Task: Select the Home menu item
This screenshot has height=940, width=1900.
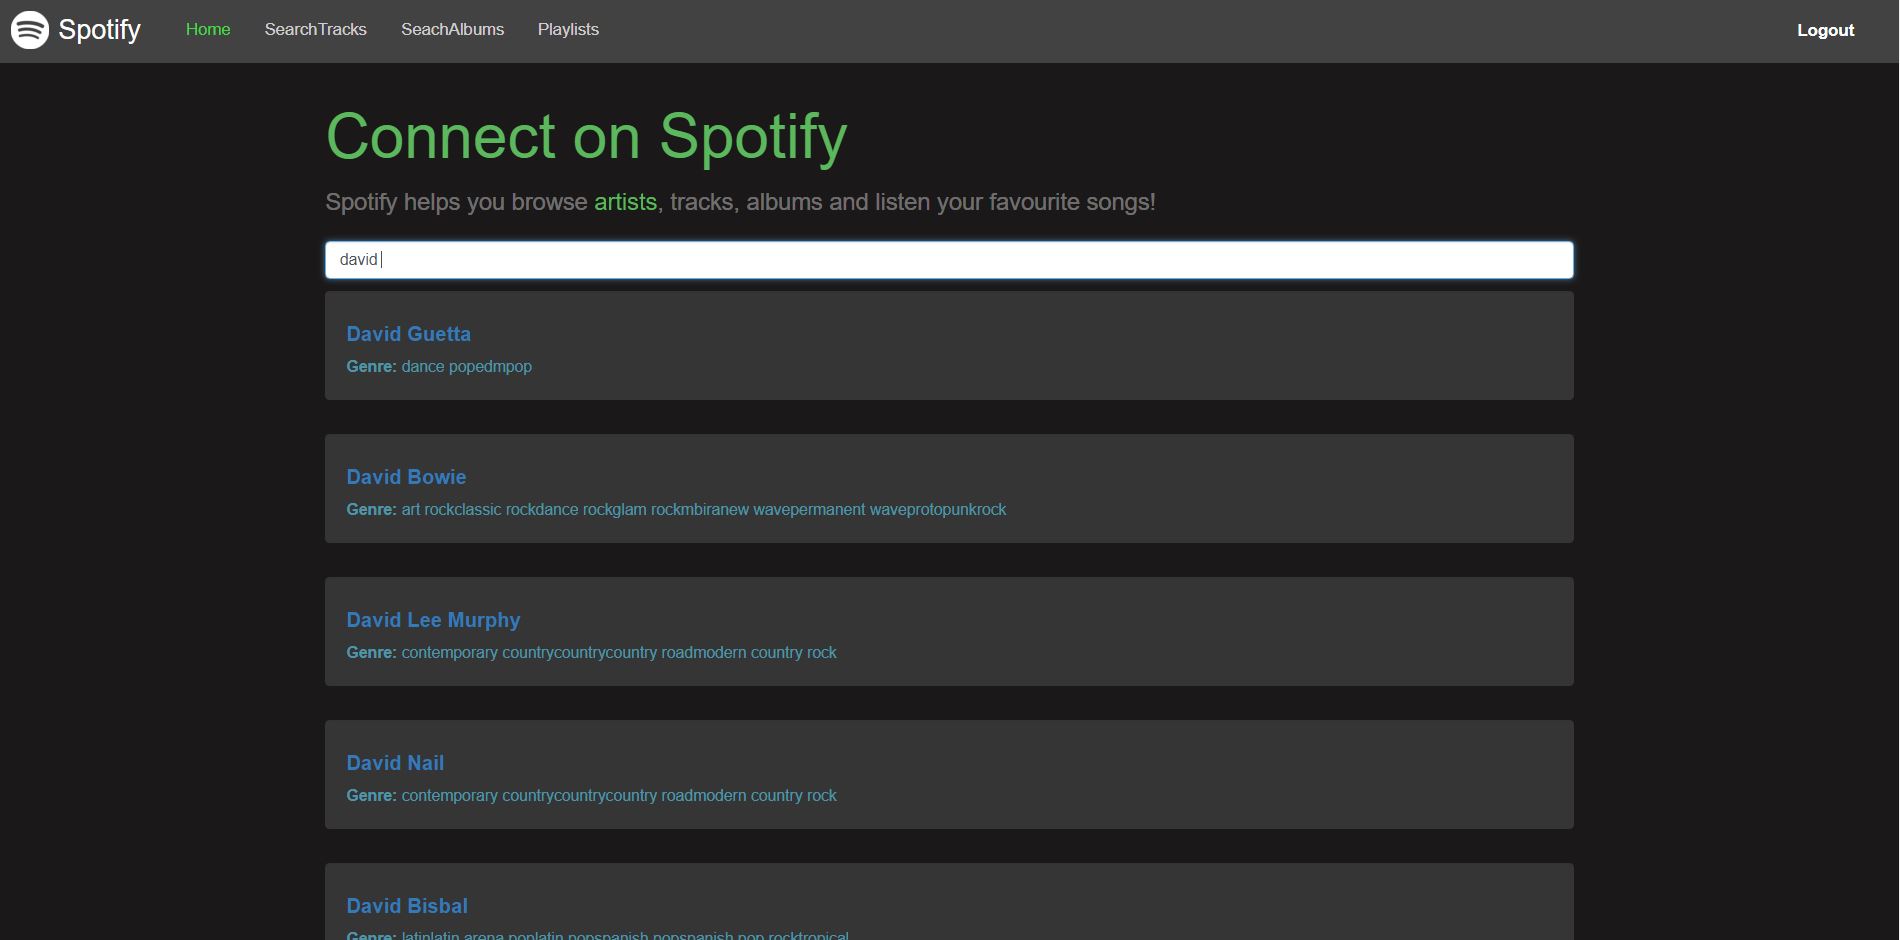Action: click(207, 30)
